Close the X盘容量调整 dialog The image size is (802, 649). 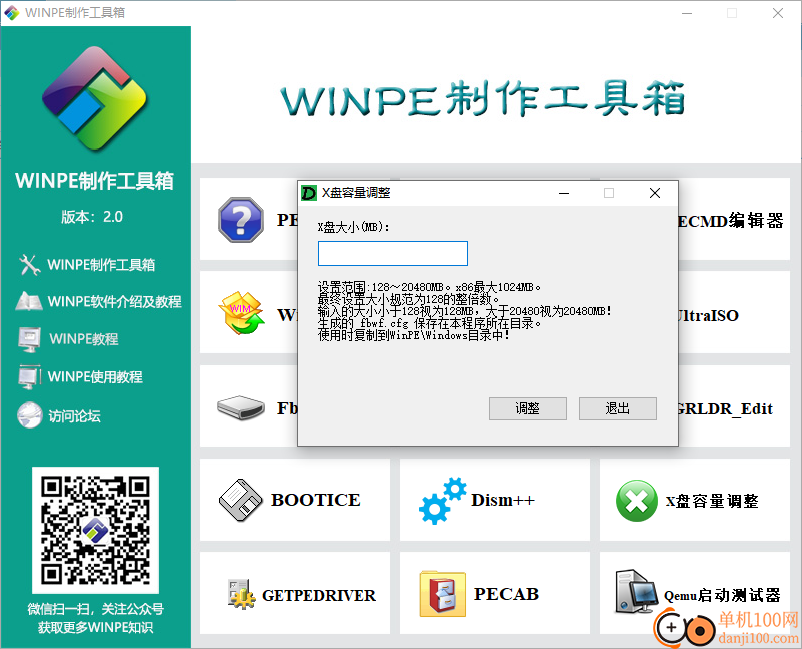point(655,193)
